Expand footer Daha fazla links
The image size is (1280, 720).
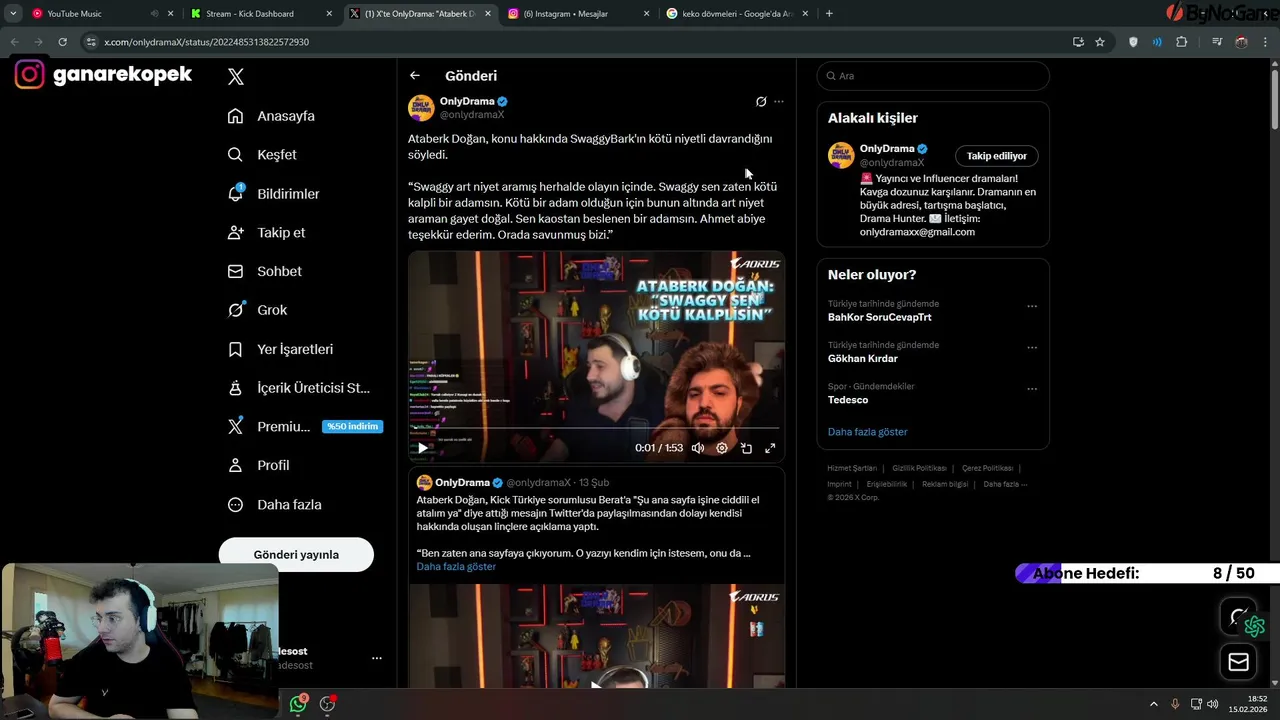[x=1005, y=484]
